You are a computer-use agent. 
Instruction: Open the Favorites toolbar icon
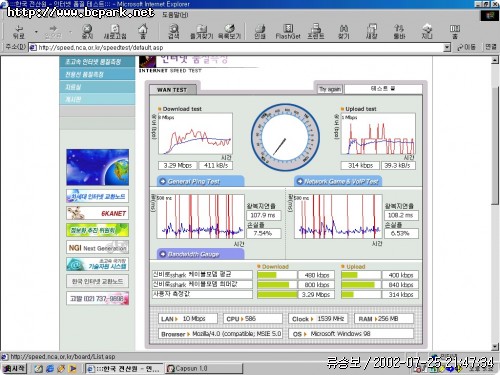(x=201, y=31)
